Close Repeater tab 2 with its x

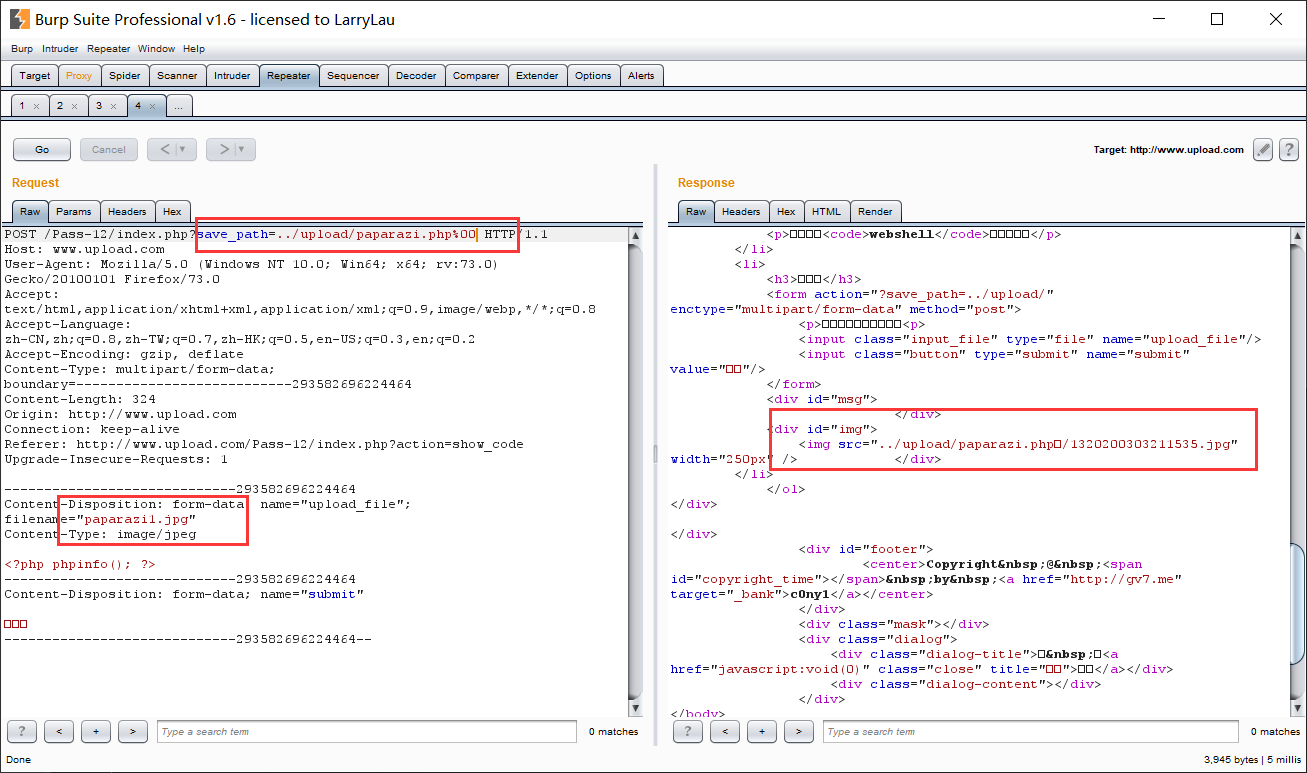pos(74,106)
